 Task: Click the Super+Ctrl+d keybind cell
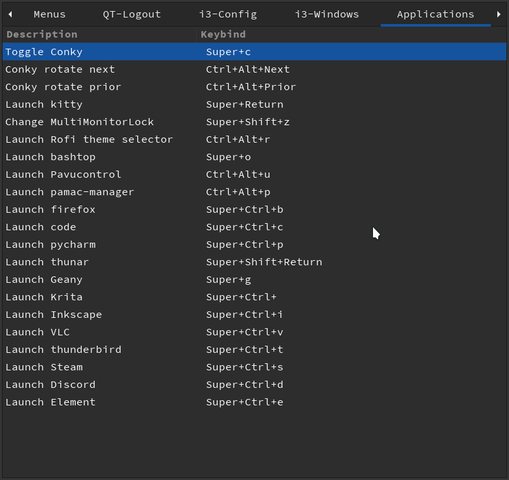pyautogui.click(x=245, y=384)
